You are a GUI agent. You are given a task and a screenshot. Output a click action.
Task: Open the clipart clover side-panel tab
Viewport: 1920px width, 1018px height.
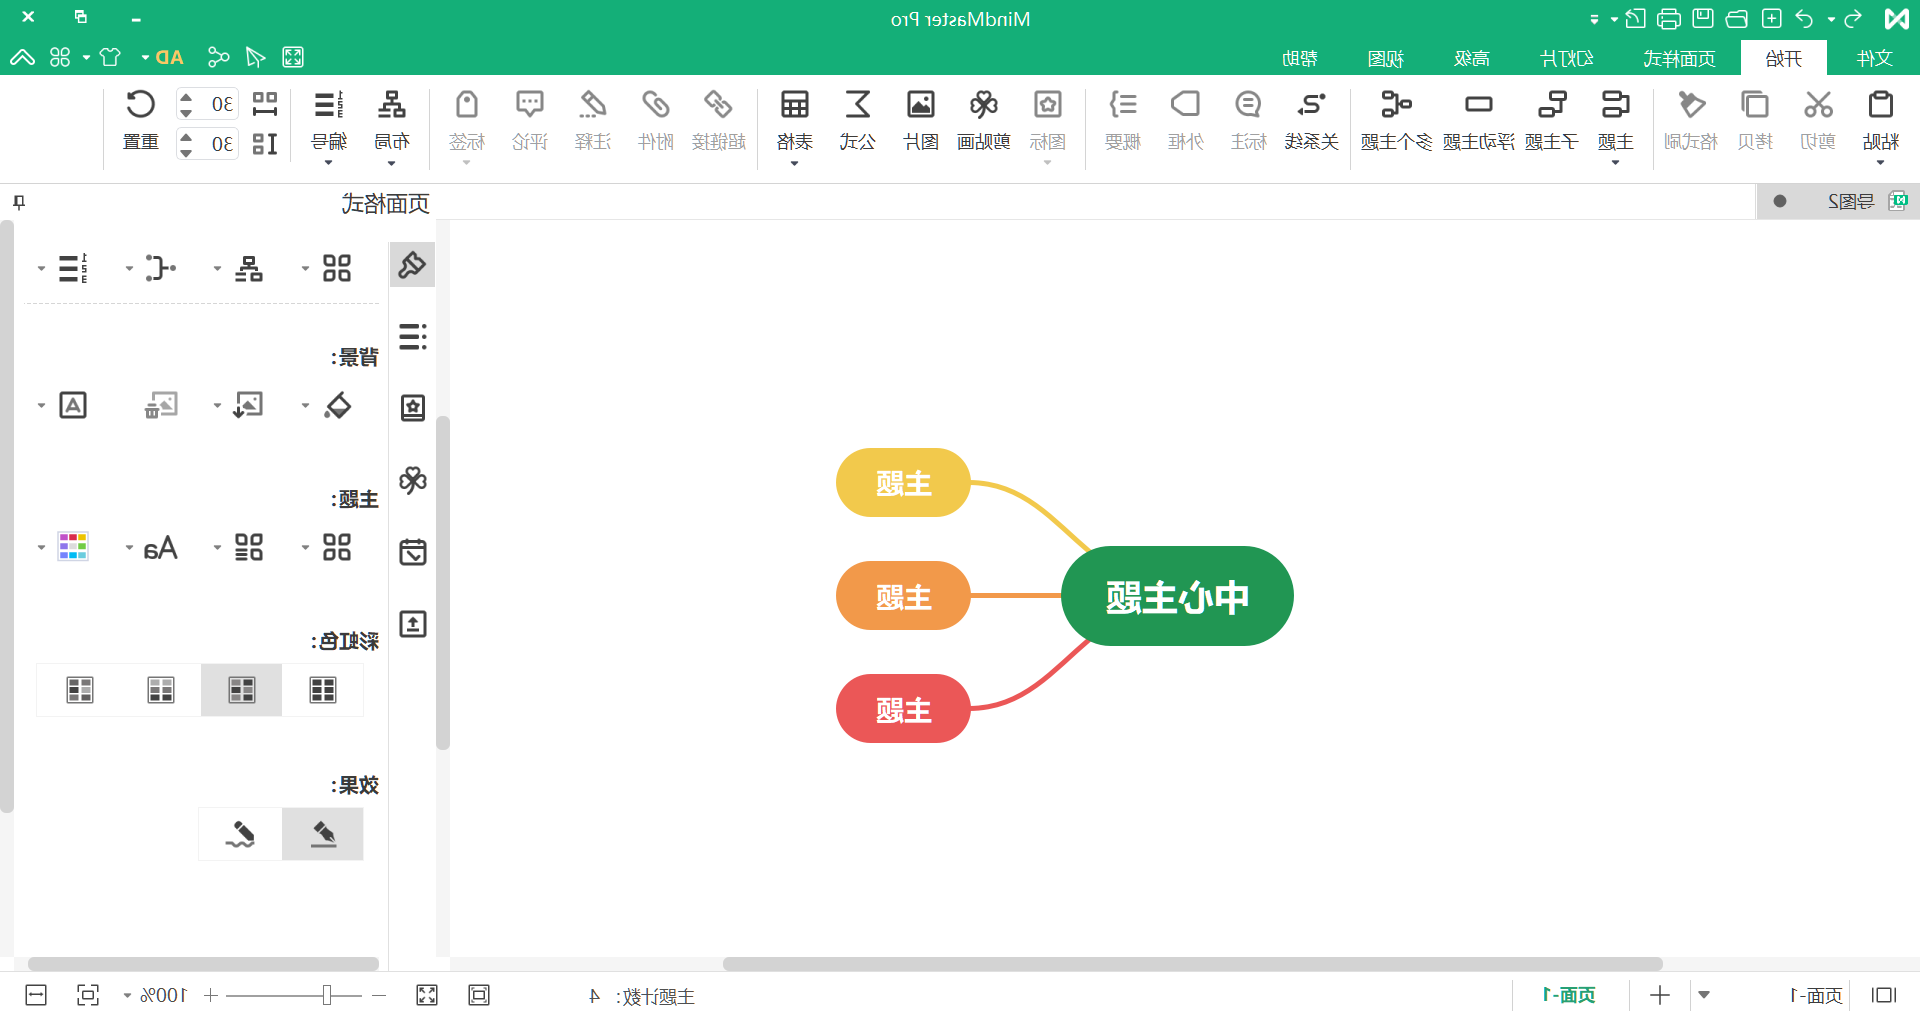pyautogui.click(x=413, y=480)
